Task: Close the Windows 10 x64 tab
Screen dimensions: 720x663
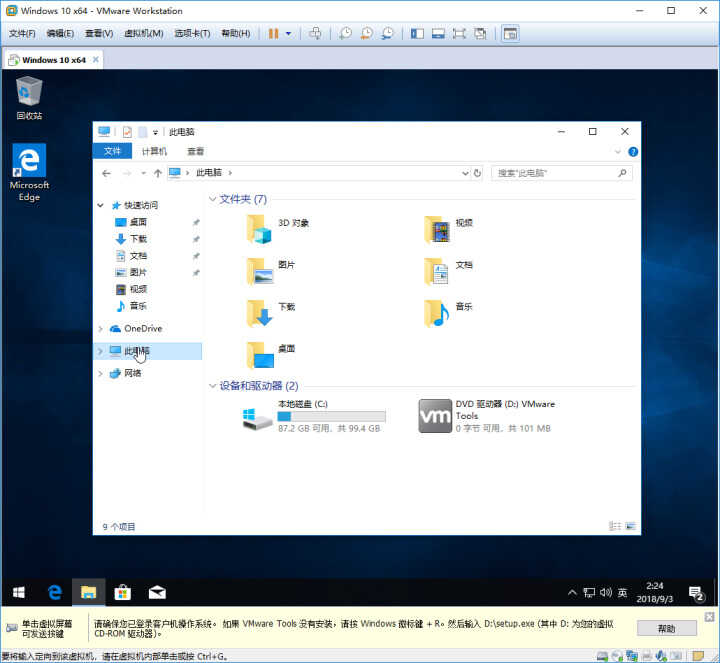Action: pyautogui.click(x=96, y=60)
